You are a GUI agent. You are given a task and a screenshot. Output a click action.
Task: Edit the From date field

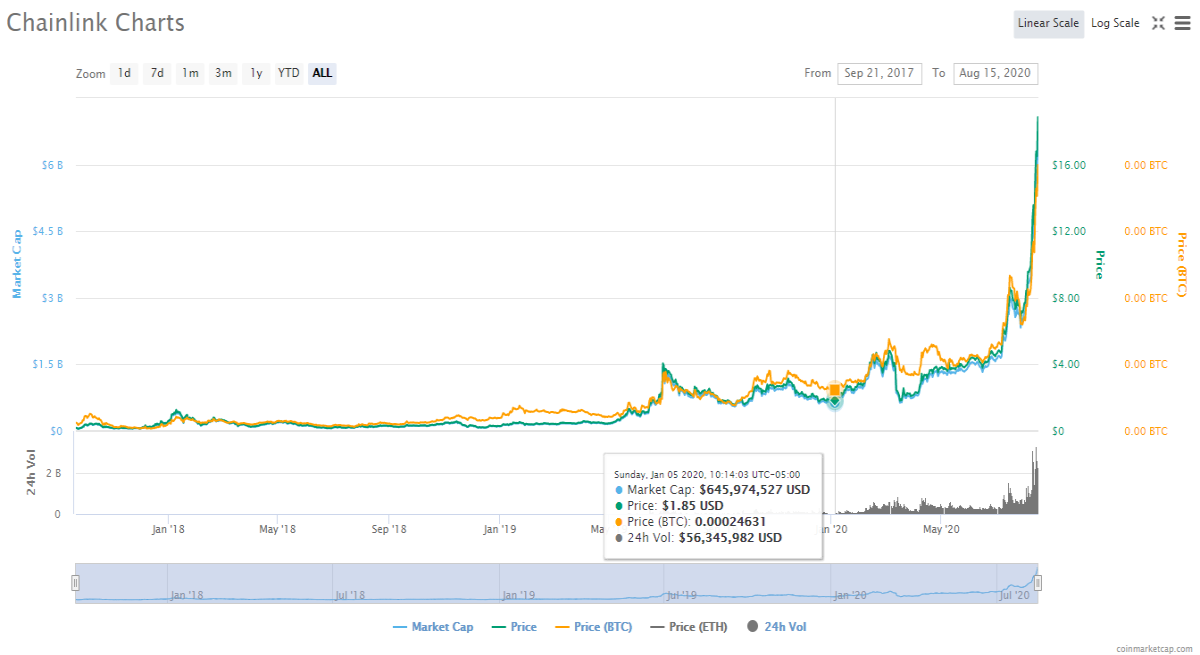click(879, 73)
